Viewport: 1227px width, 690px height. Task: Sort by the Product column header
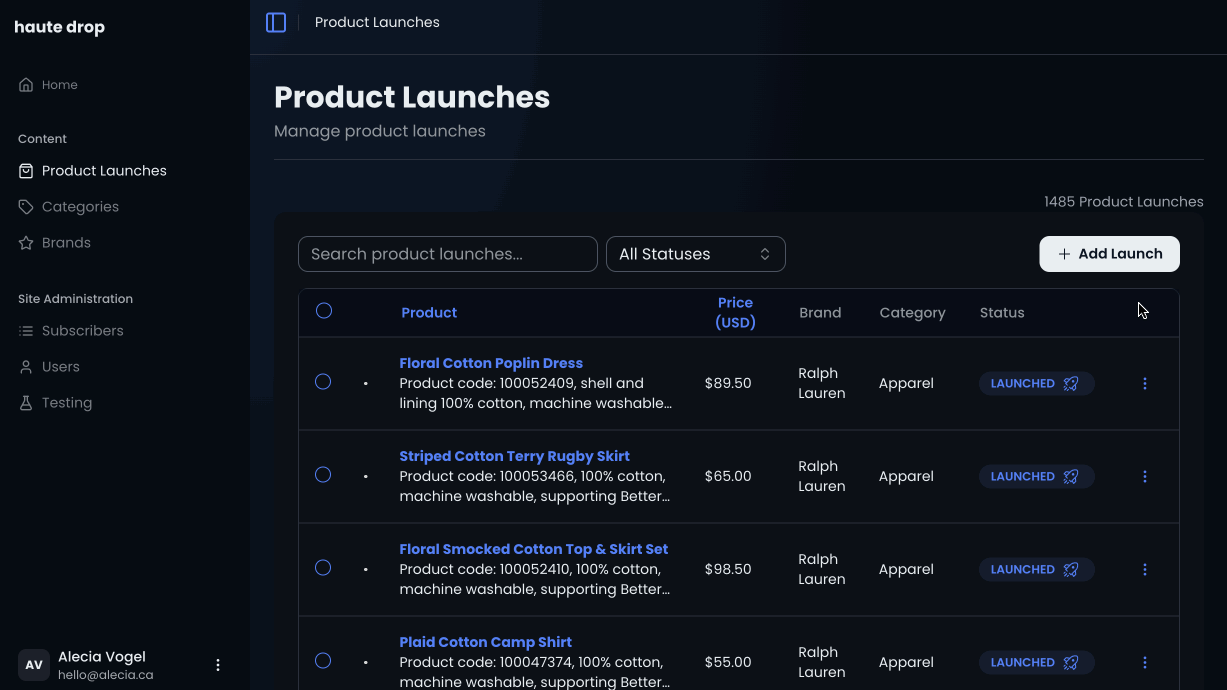point(429,313)
